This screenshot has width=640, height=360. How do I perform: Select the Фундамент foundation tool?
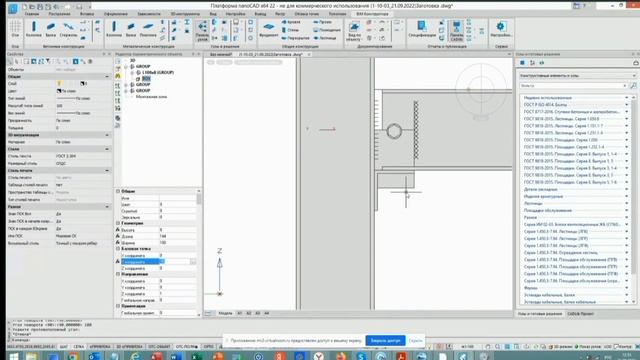coord(269,29)
